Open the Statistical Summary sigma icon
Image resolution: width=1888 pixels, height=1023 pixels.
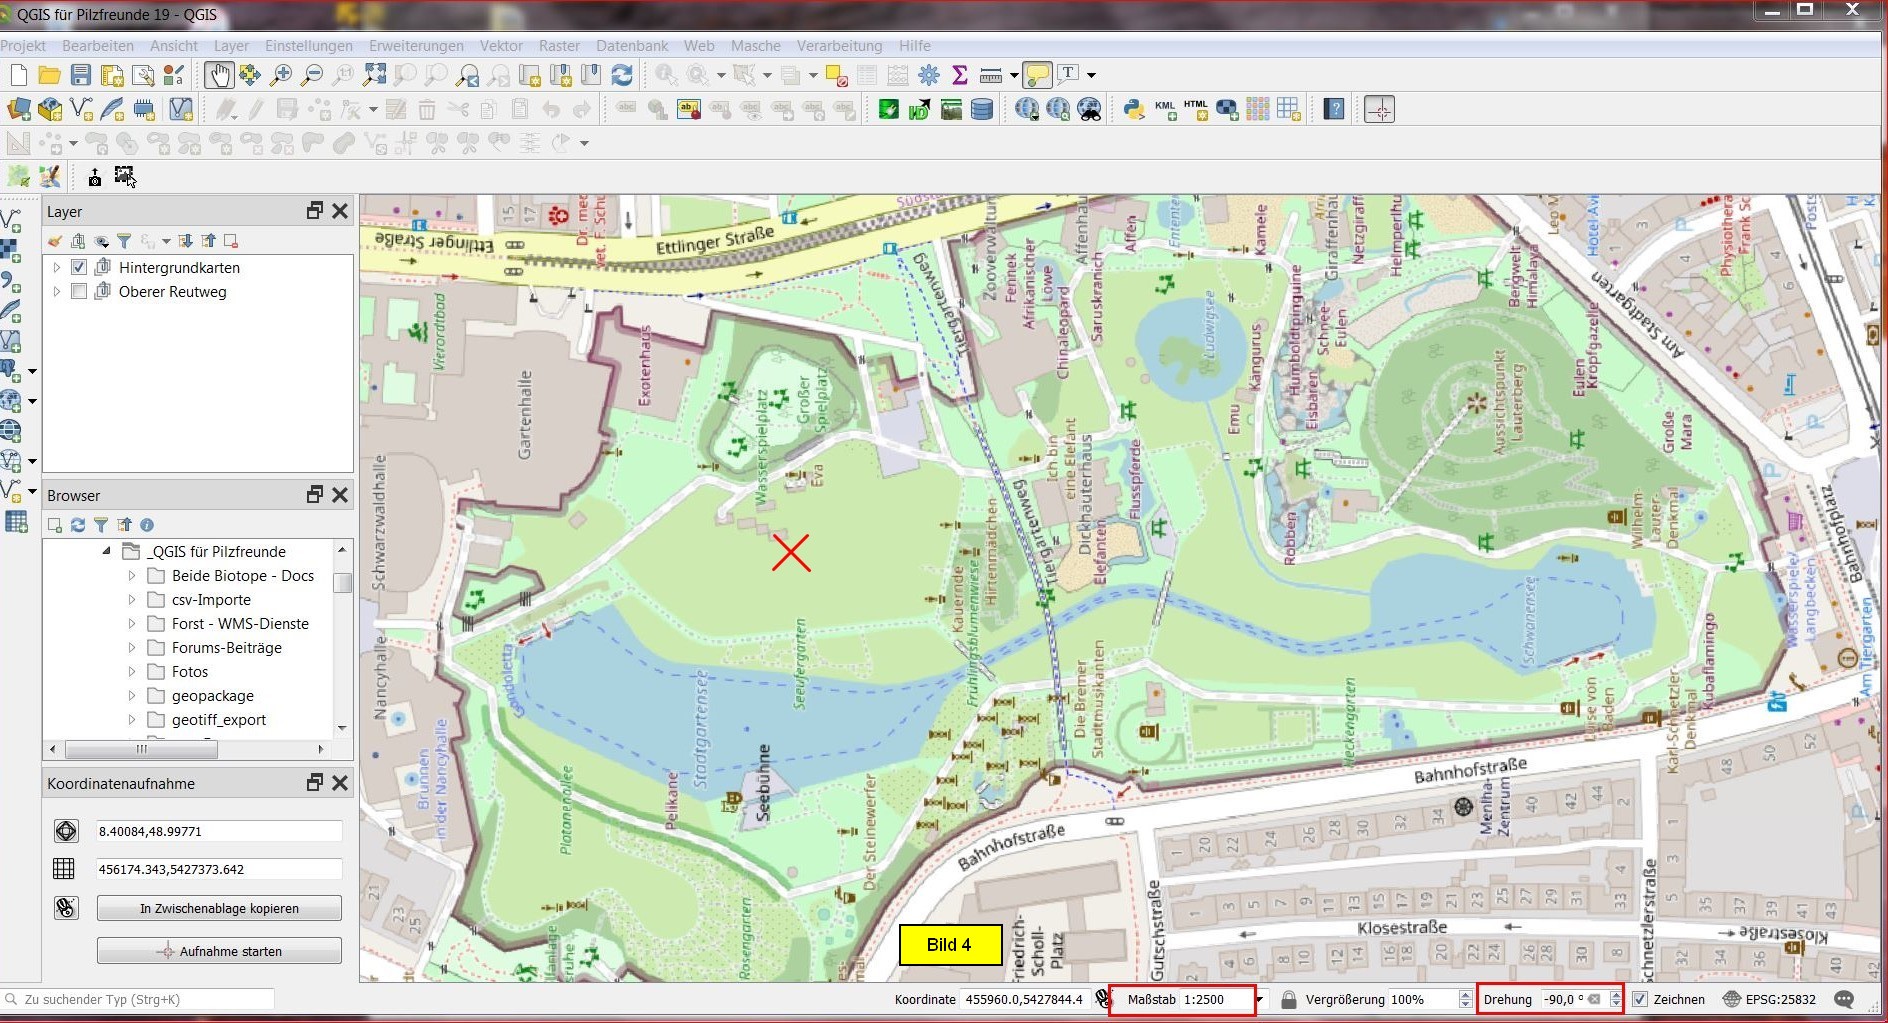coord(960,75)
